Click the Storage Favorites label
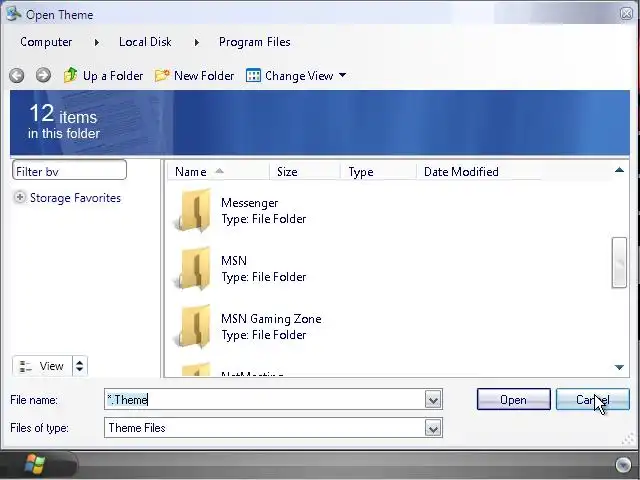 76,198
